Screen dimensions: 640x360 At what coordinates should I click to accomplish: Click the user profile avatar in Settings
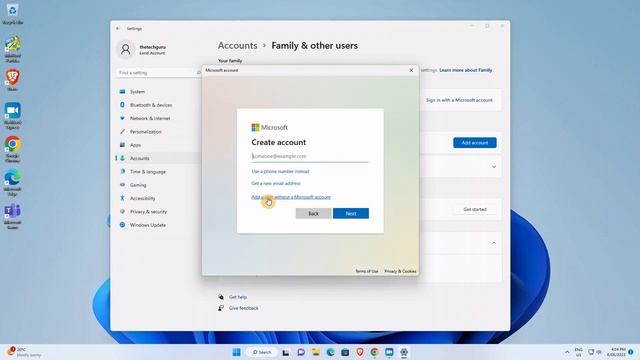pos(126,49)
